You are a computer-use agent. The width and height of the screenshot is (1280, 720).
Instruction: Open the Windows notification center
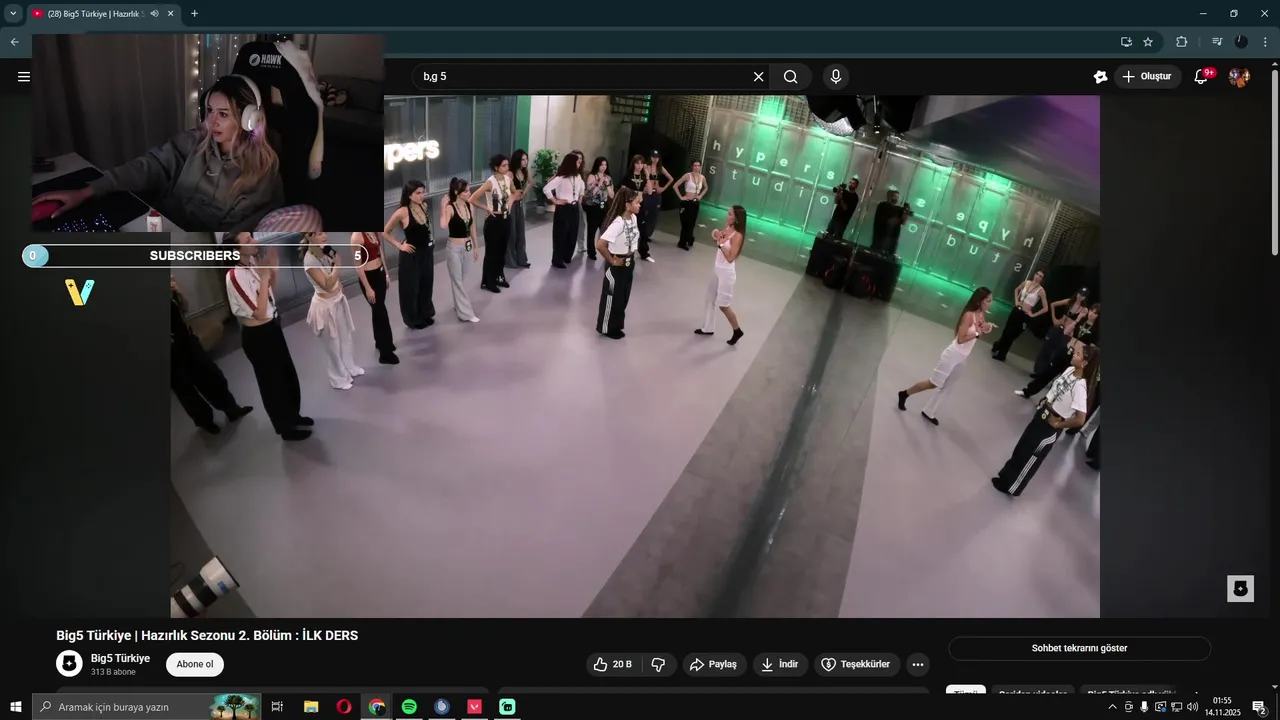(1260, 707)
